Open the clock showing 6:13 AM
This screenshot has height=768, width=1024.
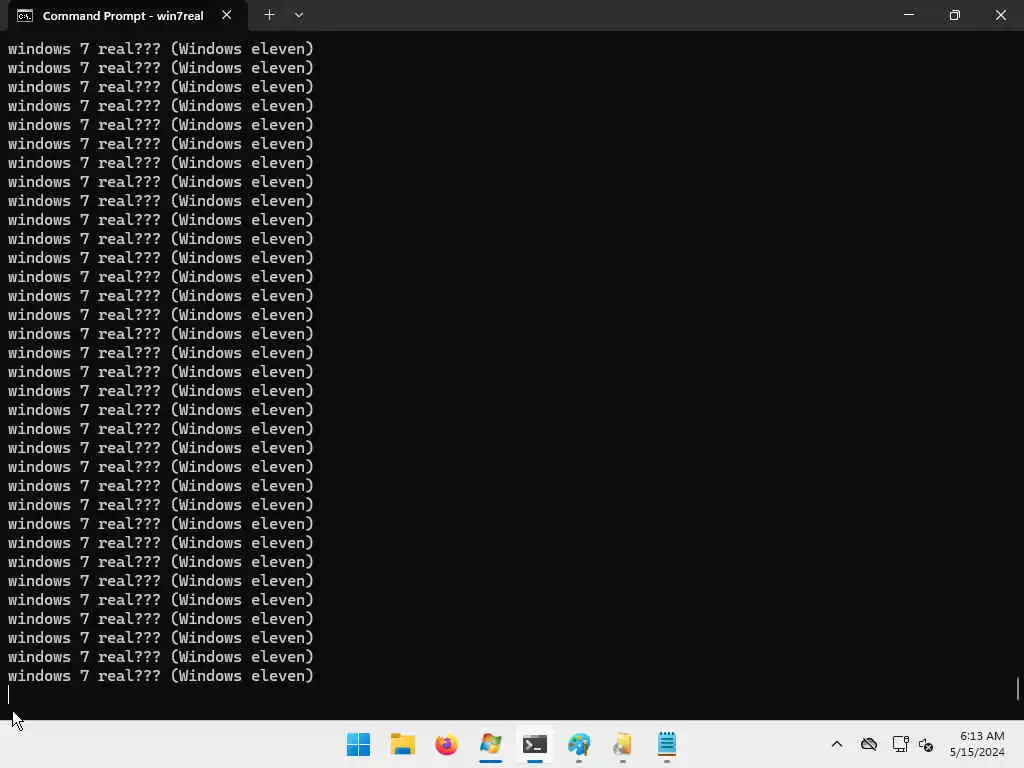click(977, 744)
